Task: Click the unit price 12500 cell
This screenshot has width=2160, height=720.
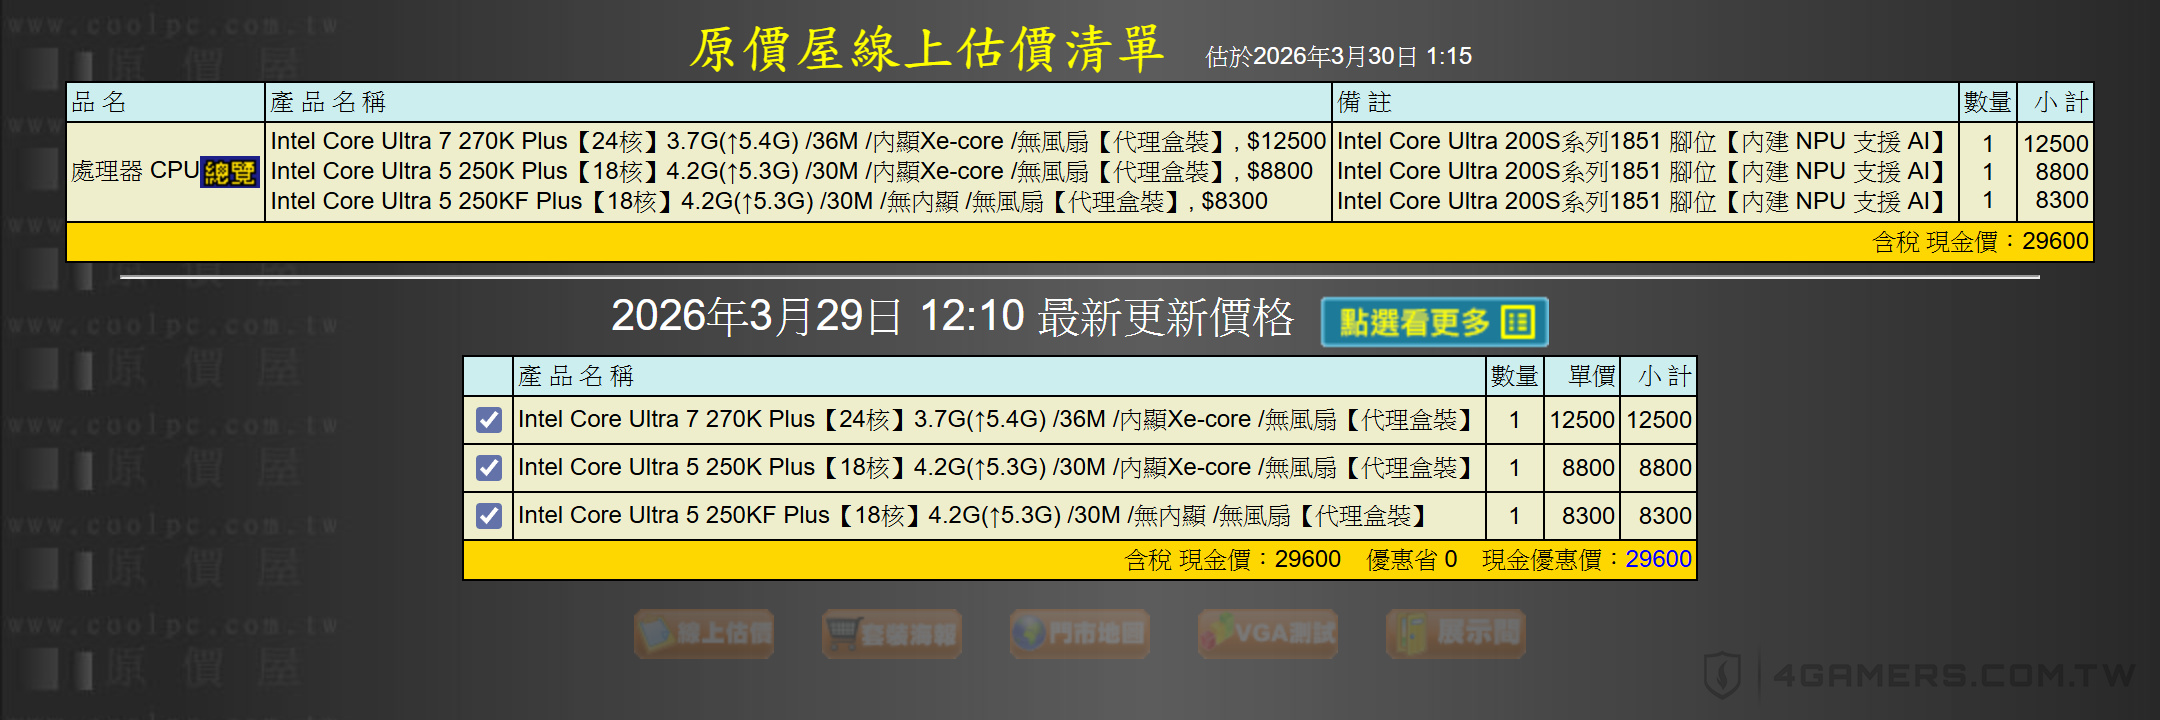Action: (1582, 420)
